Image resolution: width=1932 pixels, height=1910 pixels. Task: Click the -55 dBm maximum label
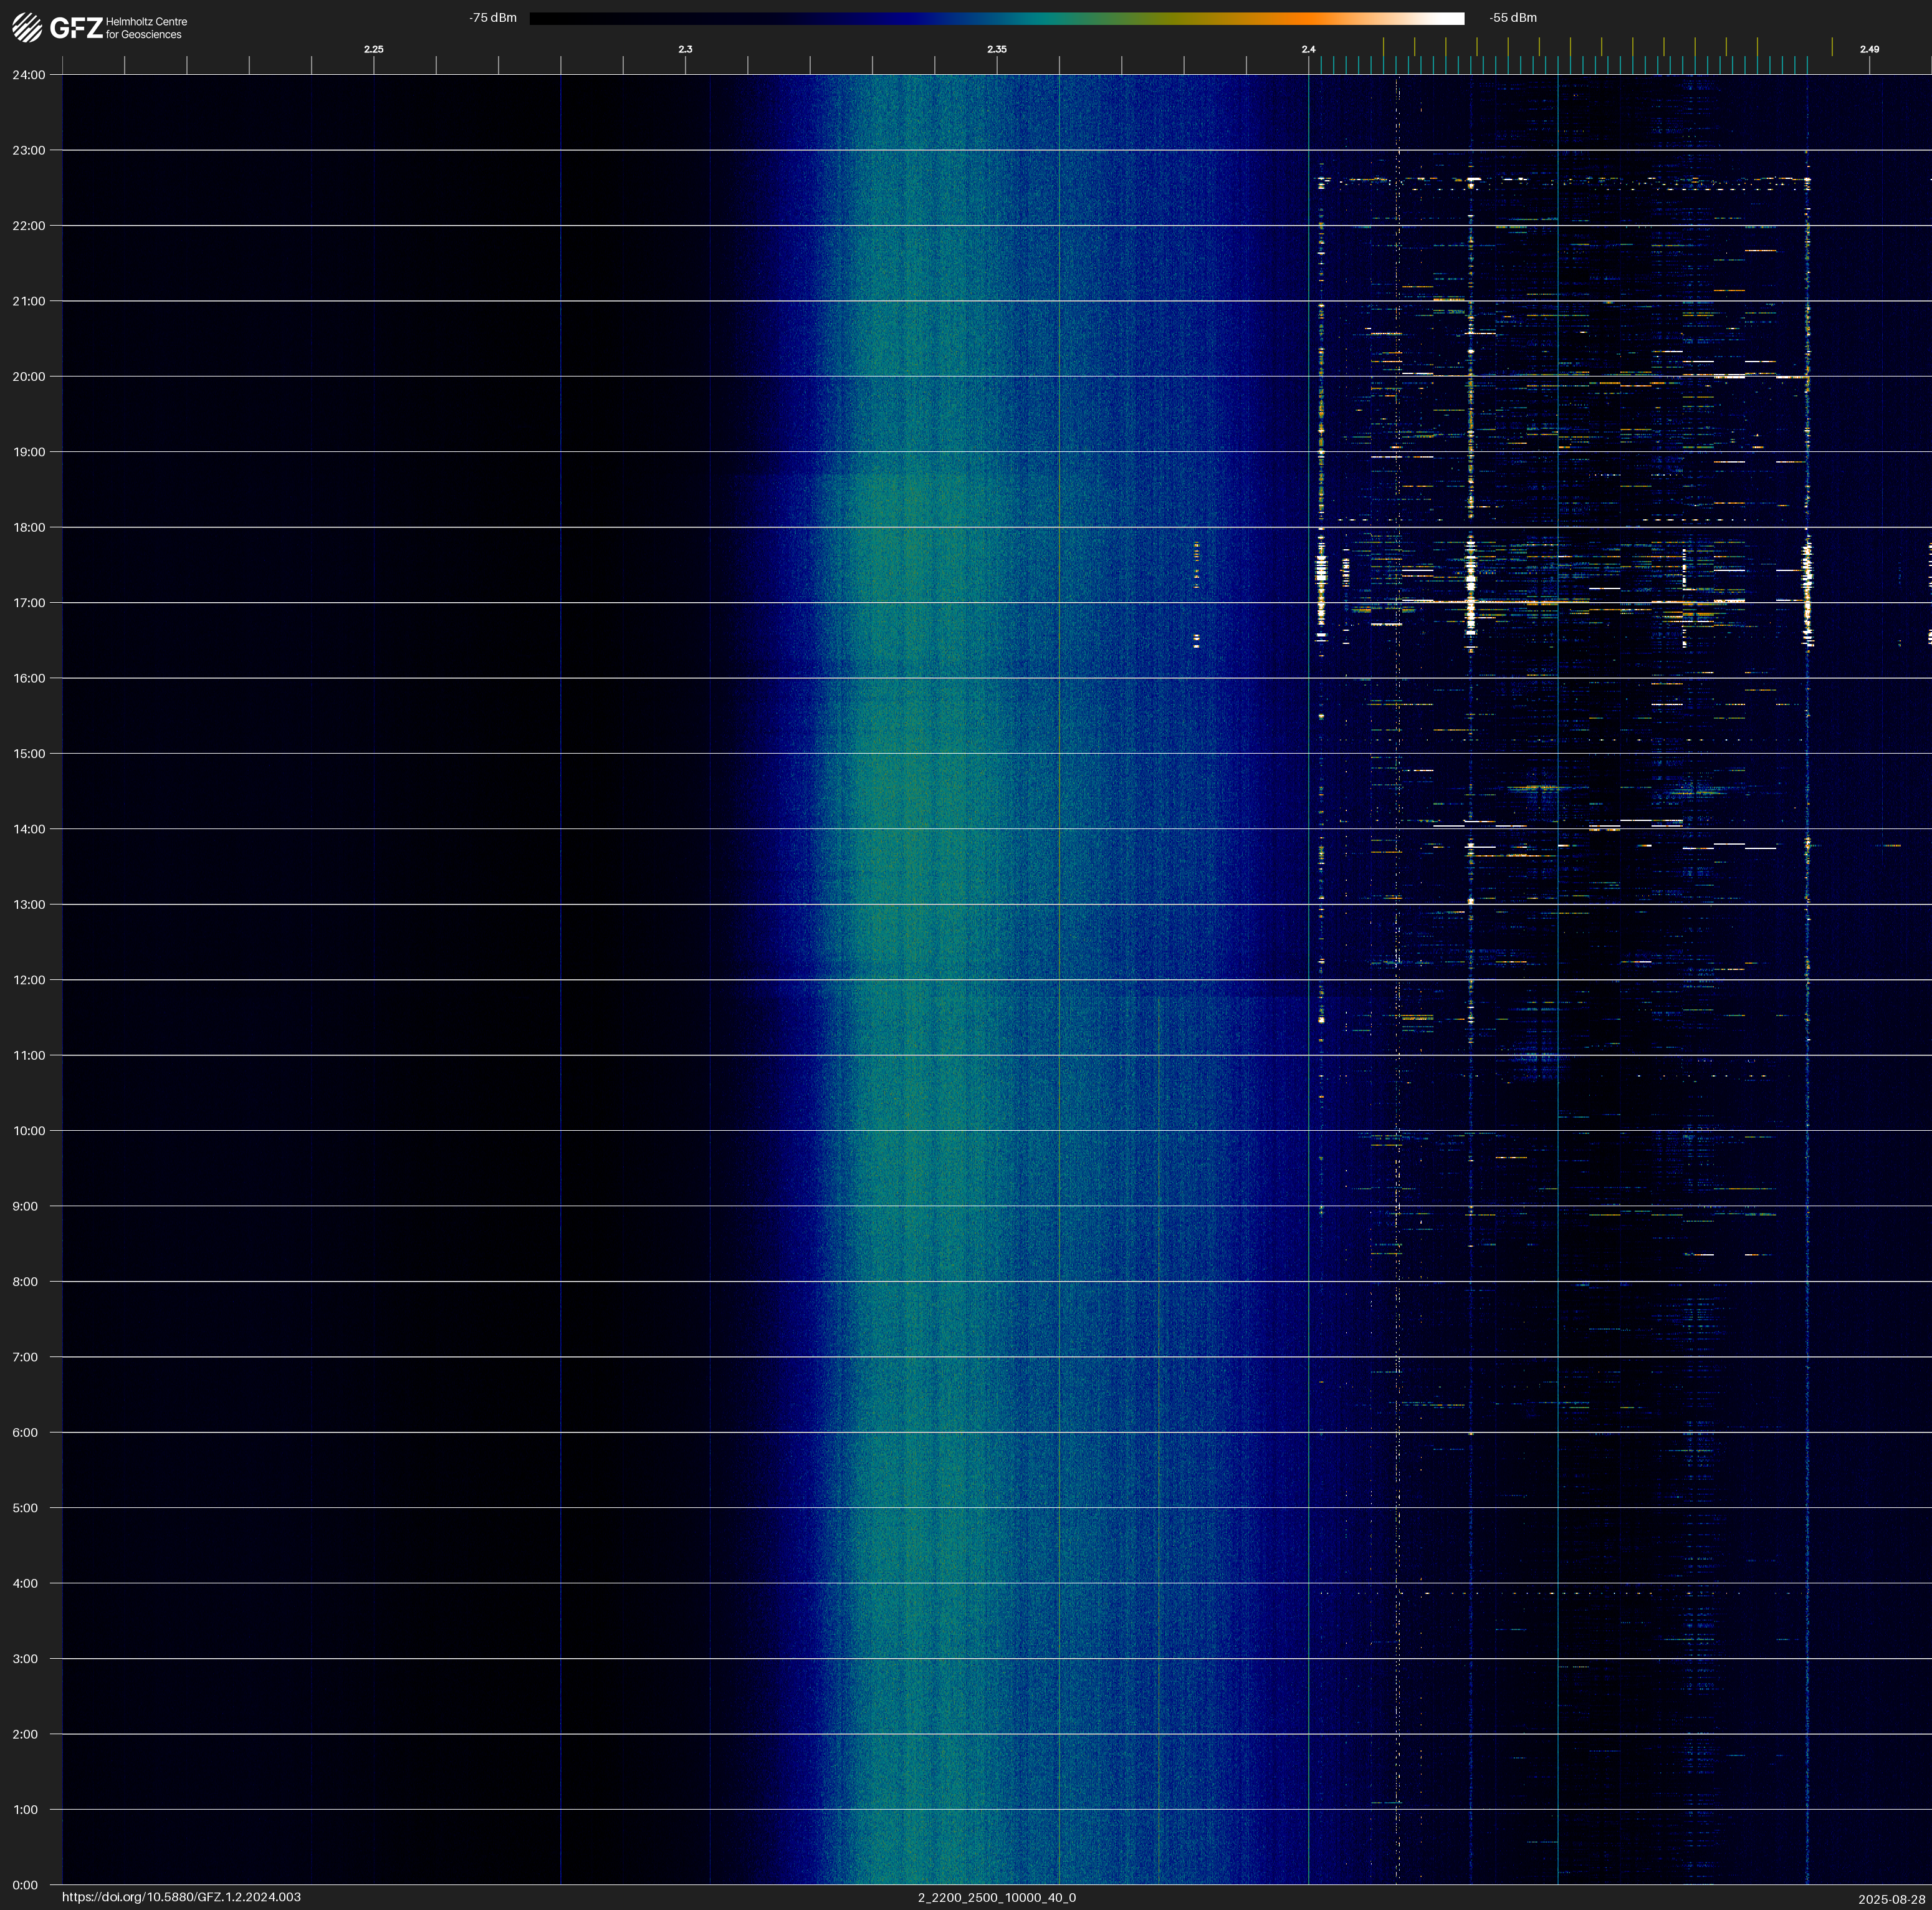click(x=1512, y=18)
